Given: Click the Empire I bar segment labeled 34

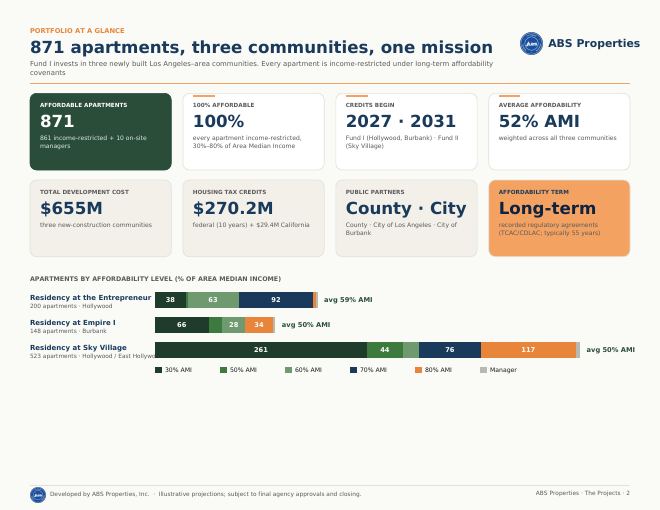Looking at the screenshot, I should tap(259, 325).
